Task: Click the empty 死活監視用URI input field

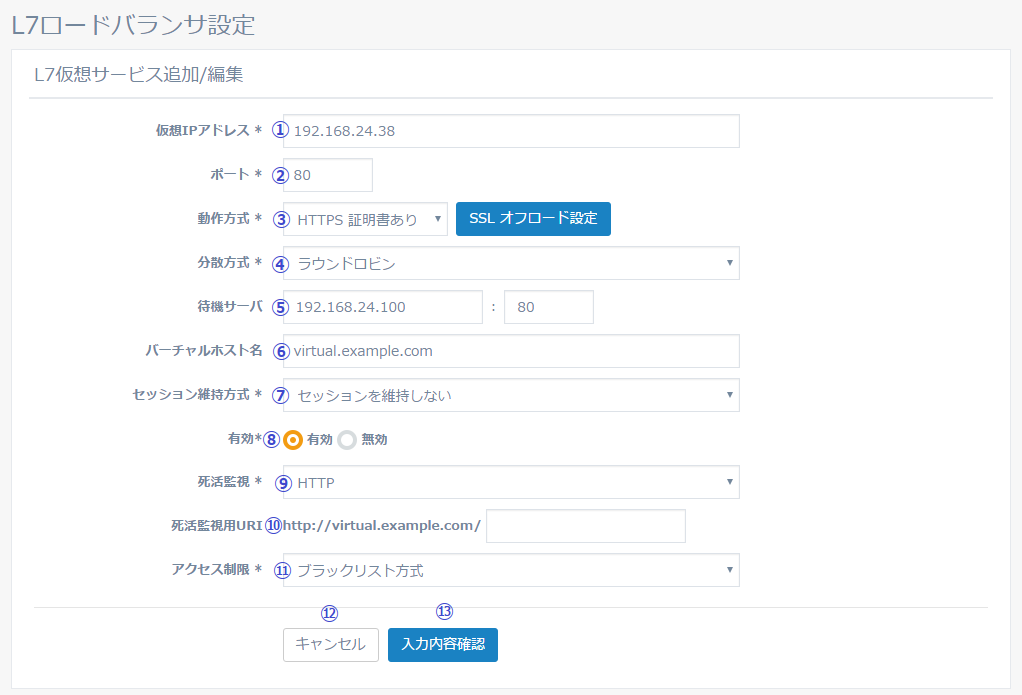Action: point(585,526)
